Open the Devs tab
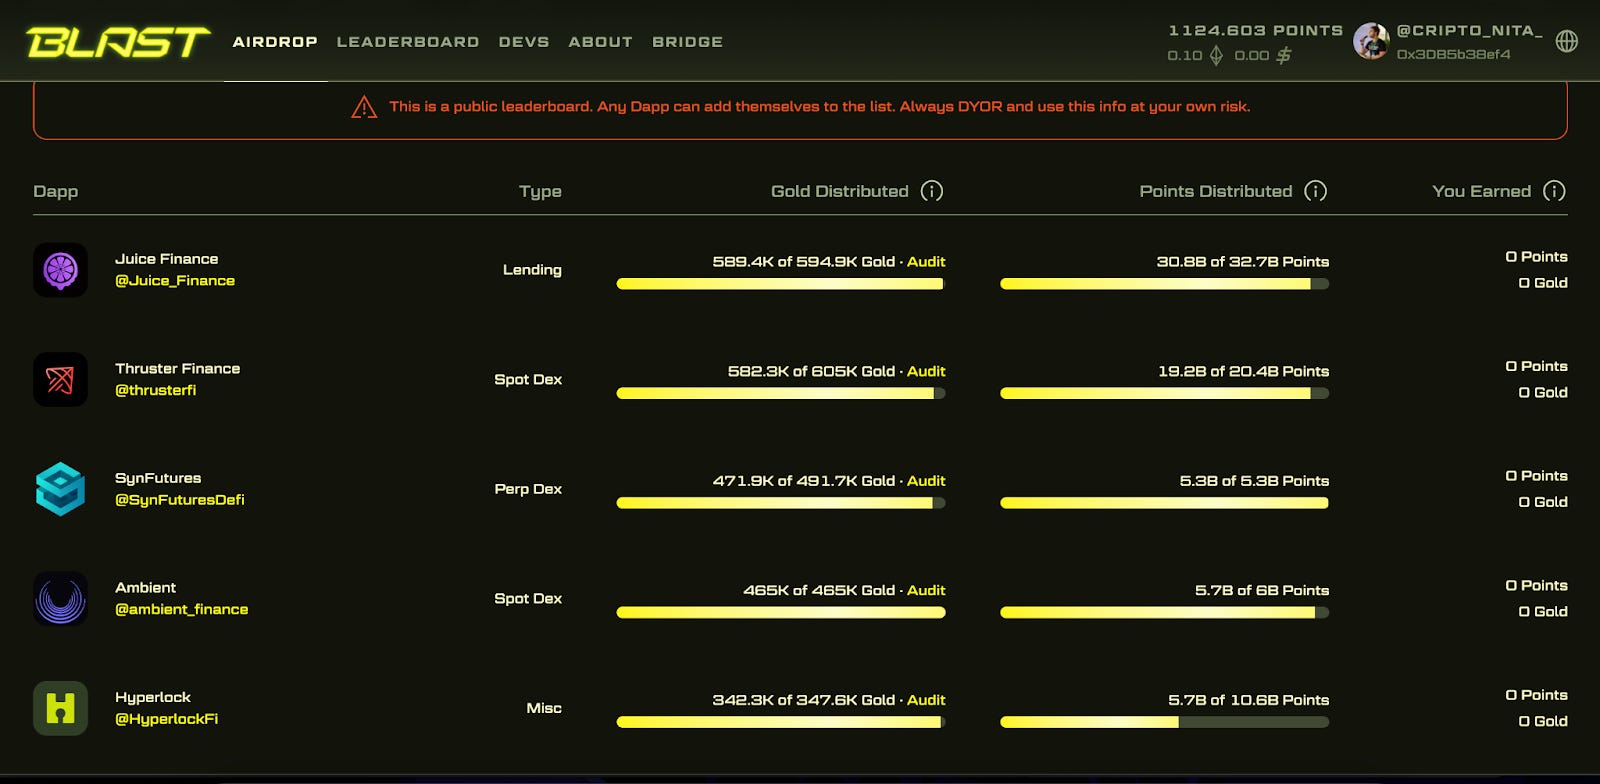This screenshot has width=1600, height=784. coord(524,42)
